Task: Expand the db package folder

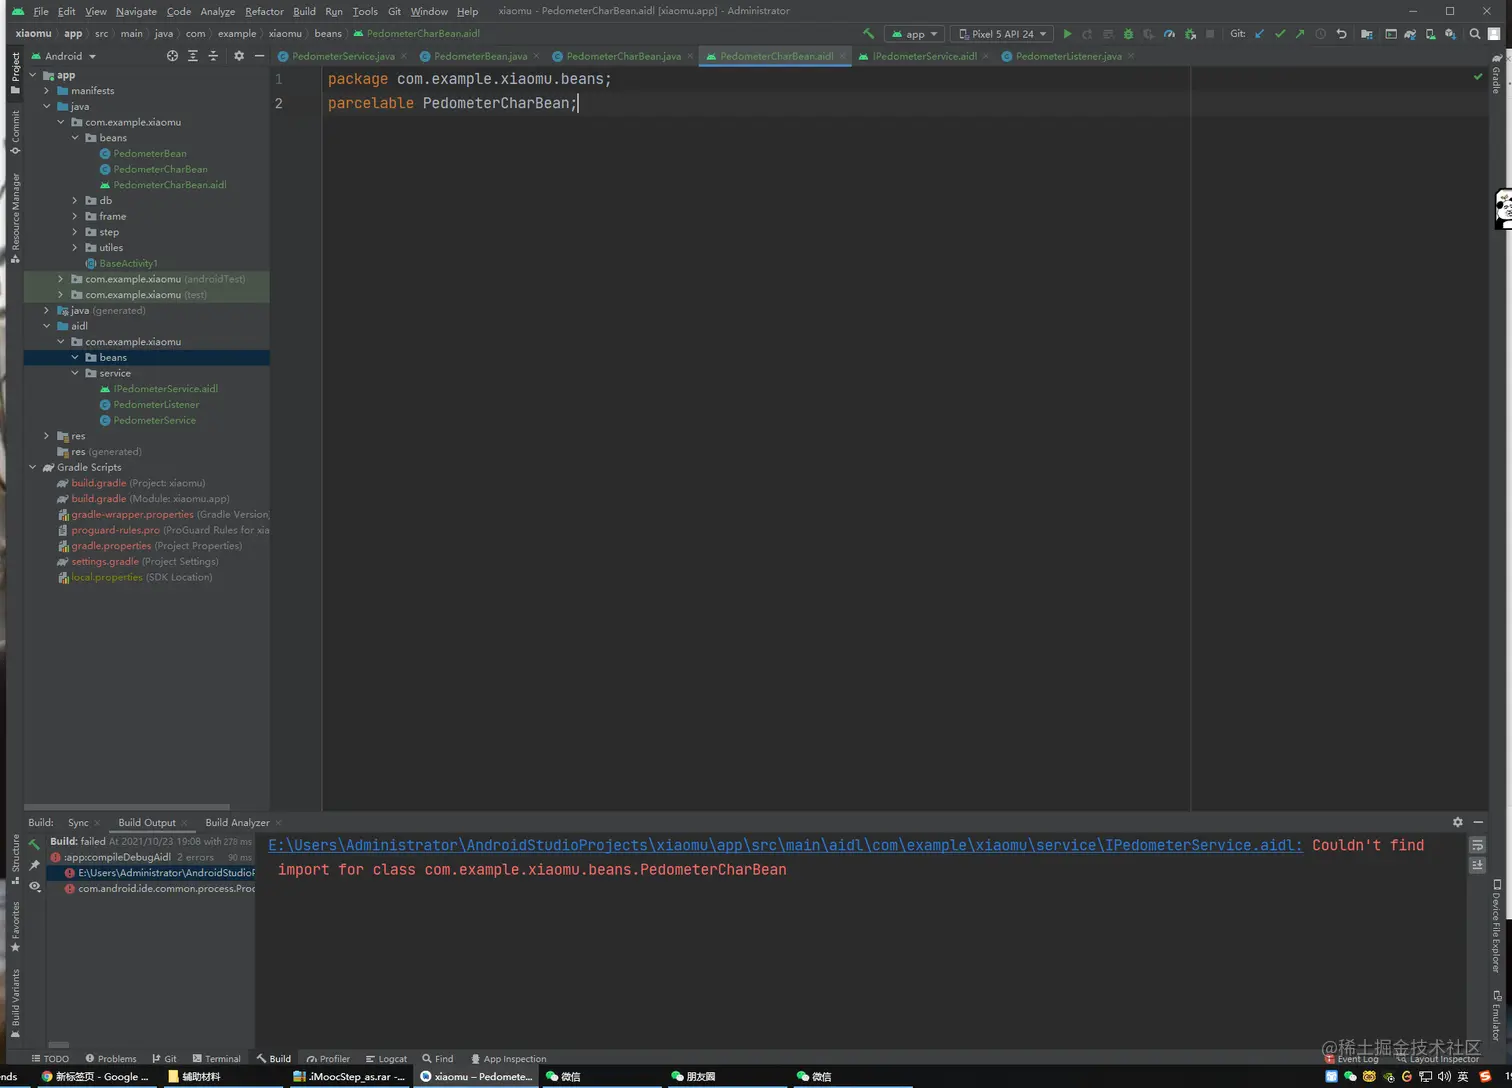Action: tap(75, 201)
